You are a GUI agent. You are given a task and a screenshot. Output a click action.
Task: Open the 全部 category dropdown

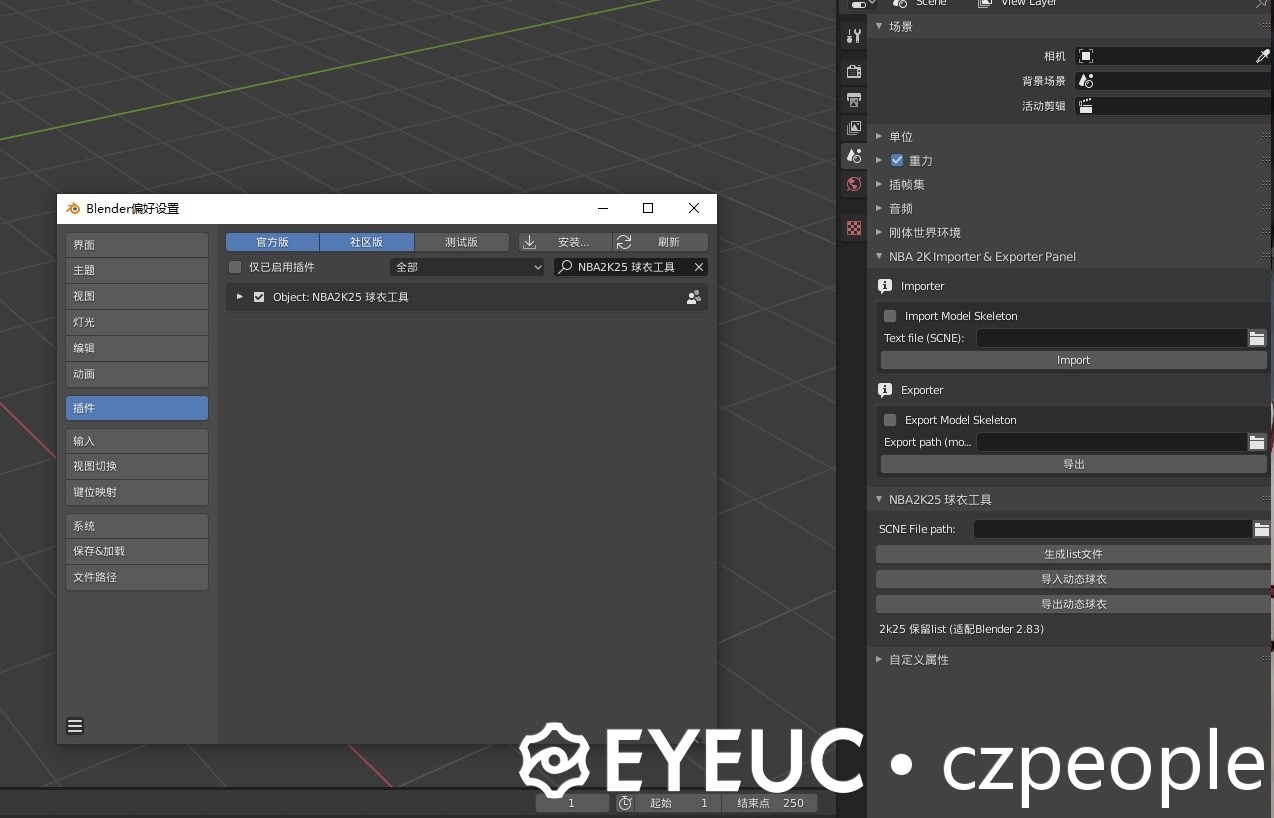[x=467, y=267]
